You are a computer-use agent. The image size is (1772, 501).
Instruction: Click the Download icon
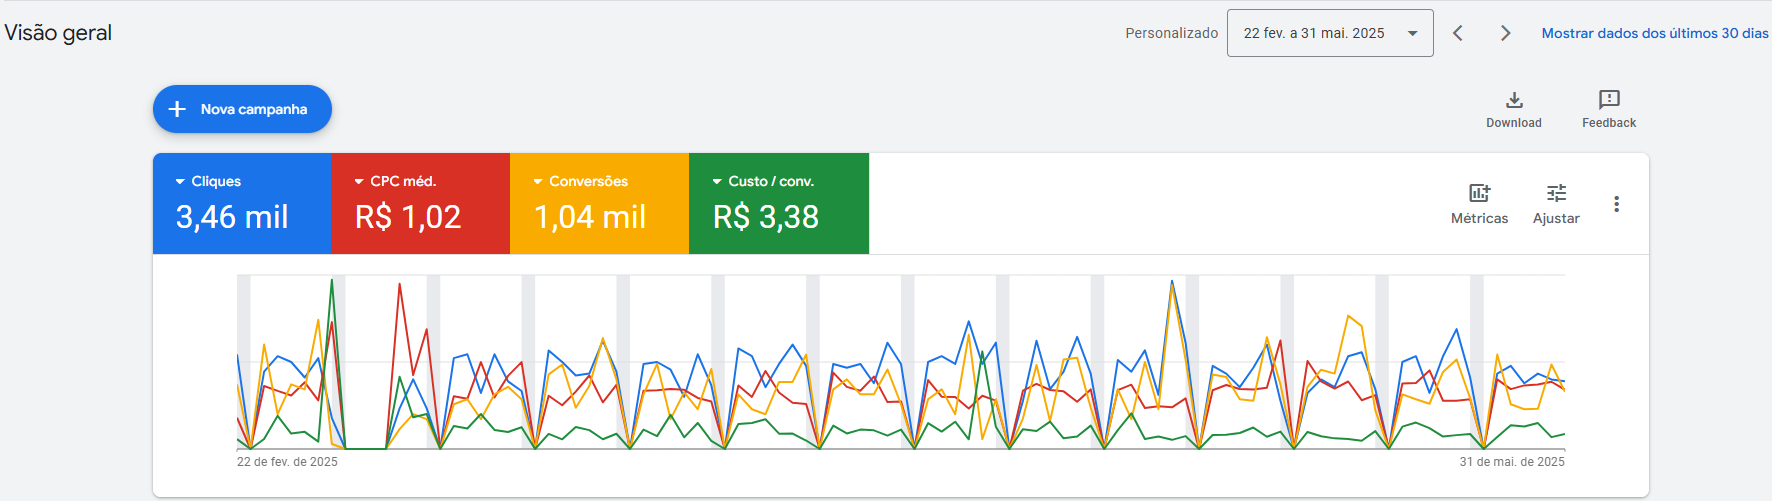[1514, 100]
